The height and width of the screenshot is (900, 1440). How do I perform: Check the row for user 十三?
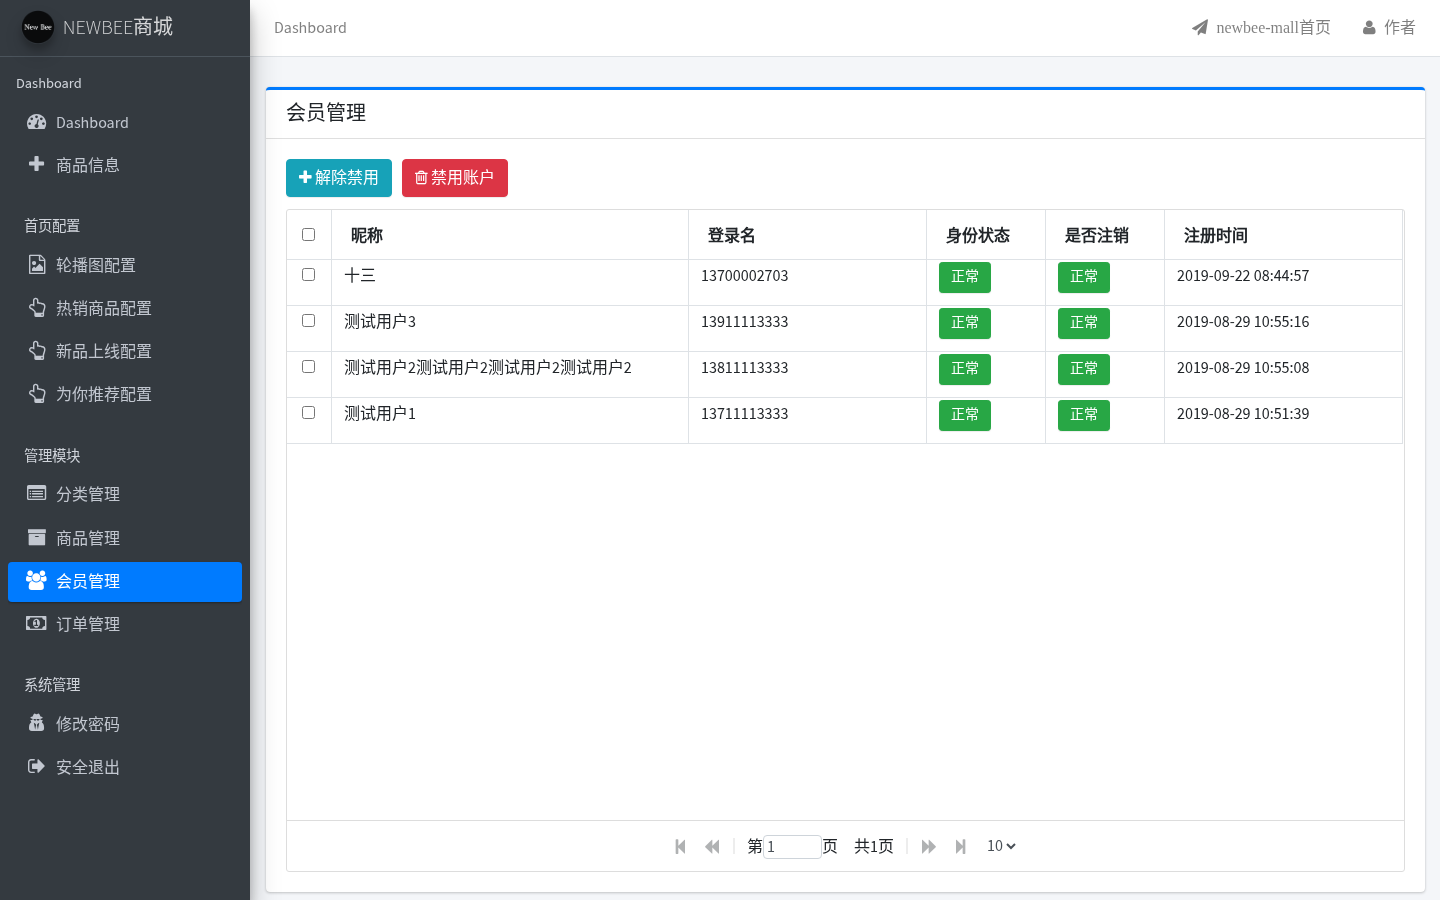click(308, 274)
